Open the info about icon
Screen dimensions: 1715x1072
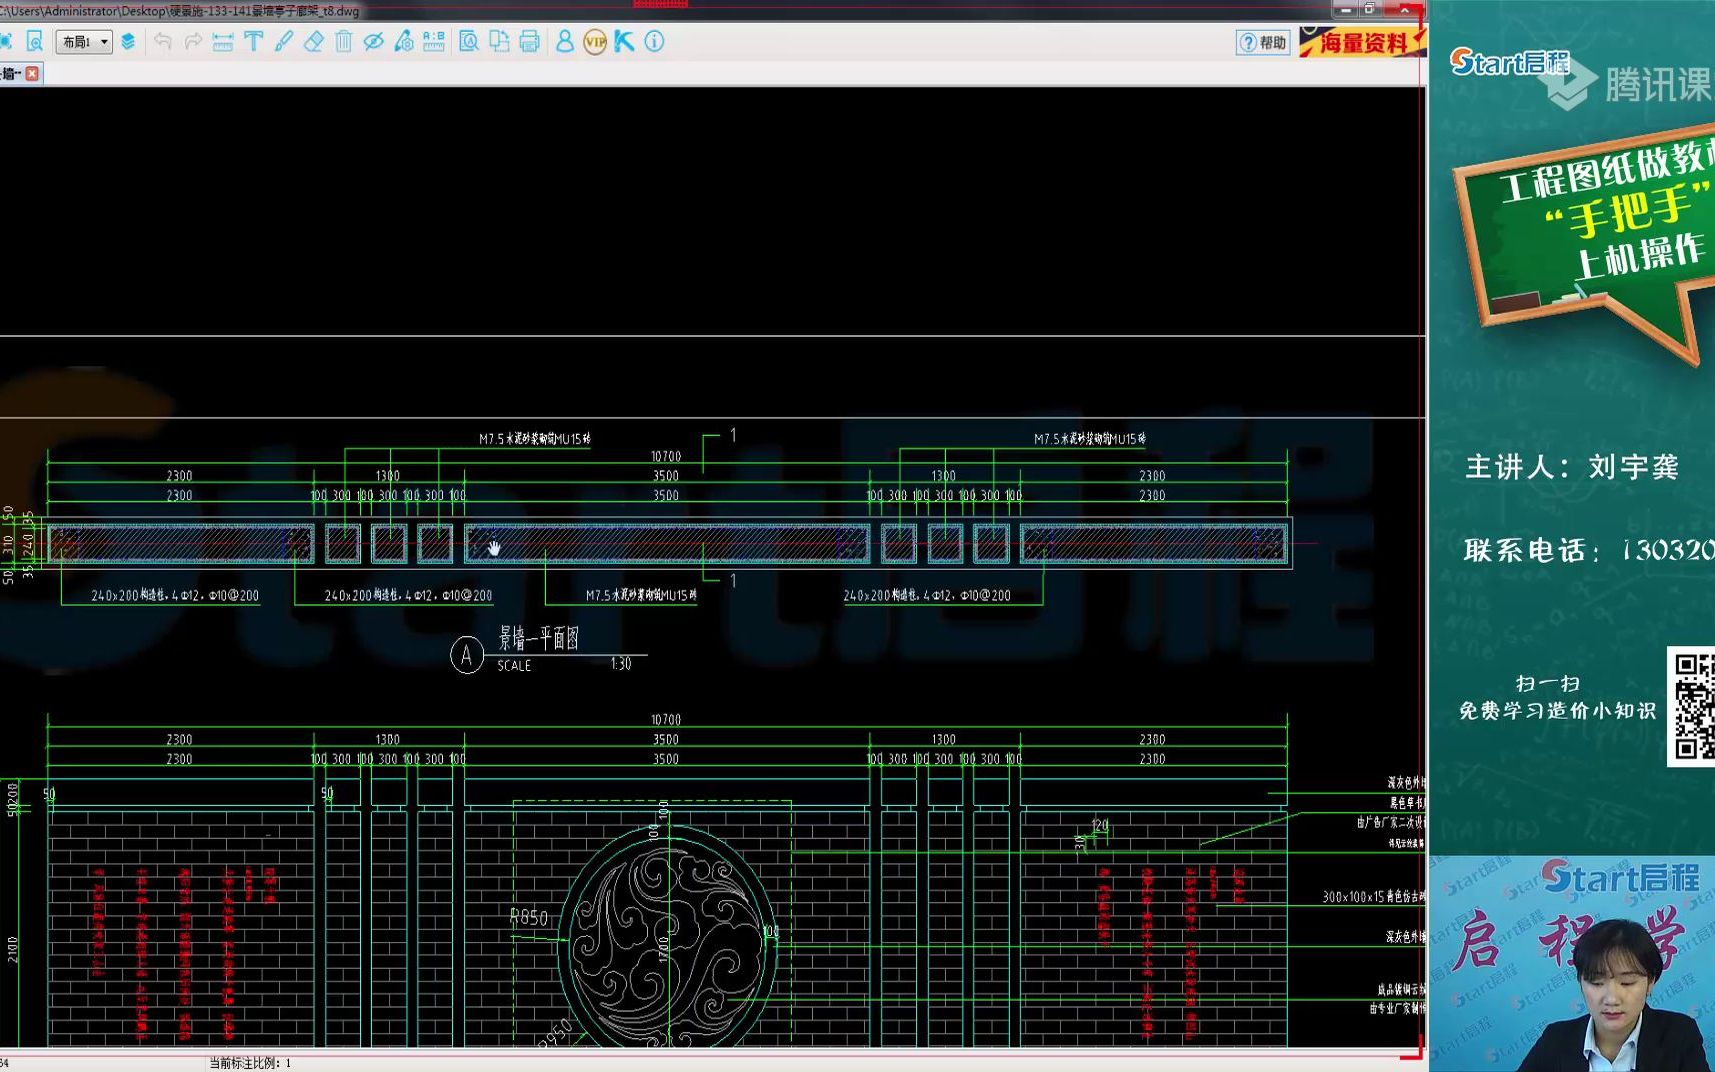654,42
